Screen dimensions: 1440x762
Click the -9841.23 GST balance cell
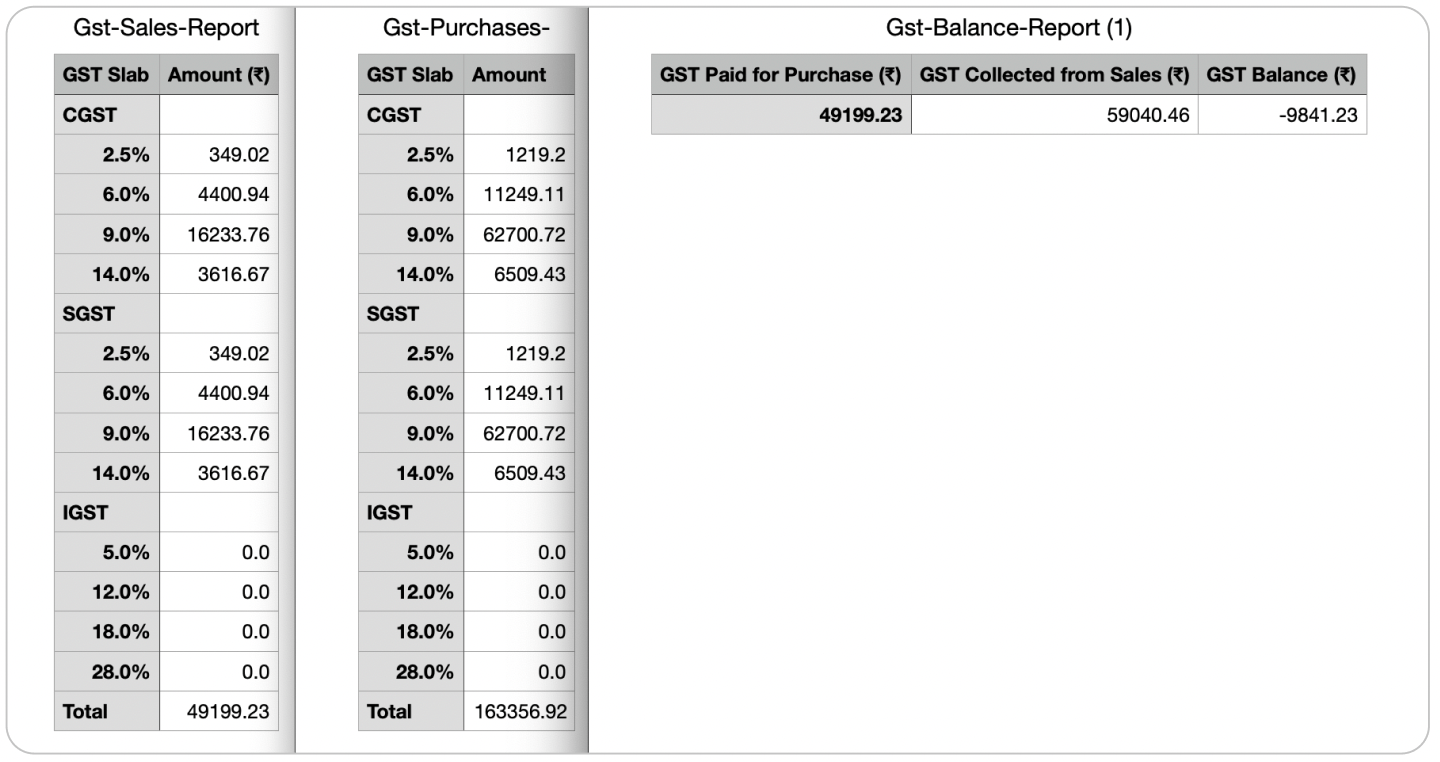[1281, 115]
